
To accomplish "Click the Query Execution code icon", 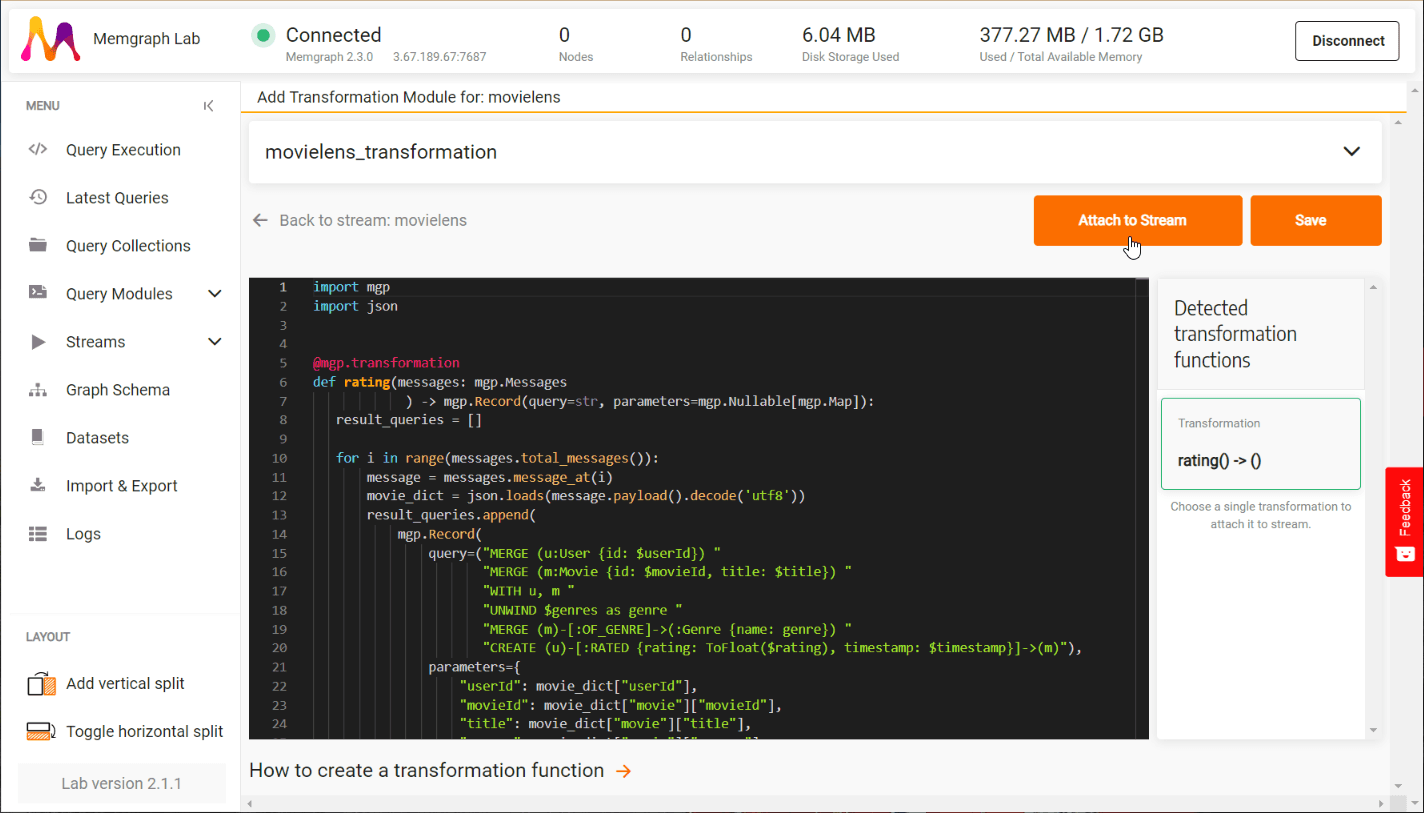I will 38,150.
